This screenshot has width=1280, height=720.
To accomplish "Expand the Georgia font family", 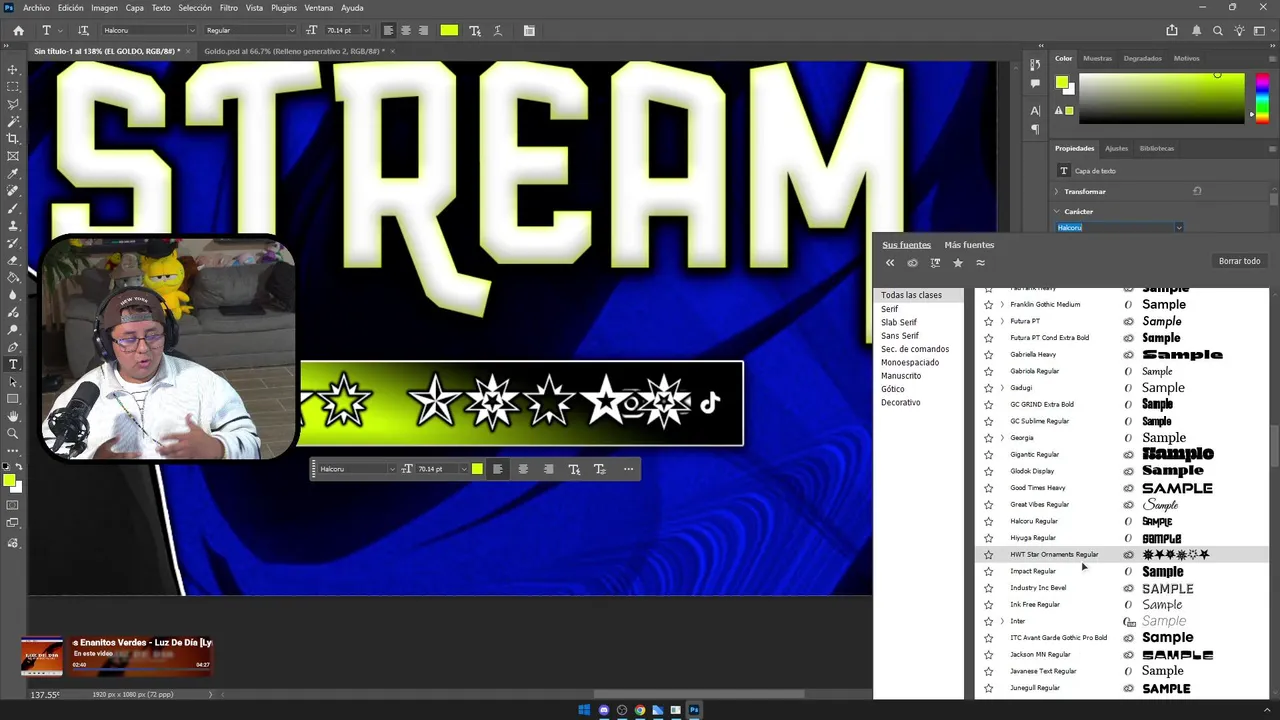I will coord(1002,438).
